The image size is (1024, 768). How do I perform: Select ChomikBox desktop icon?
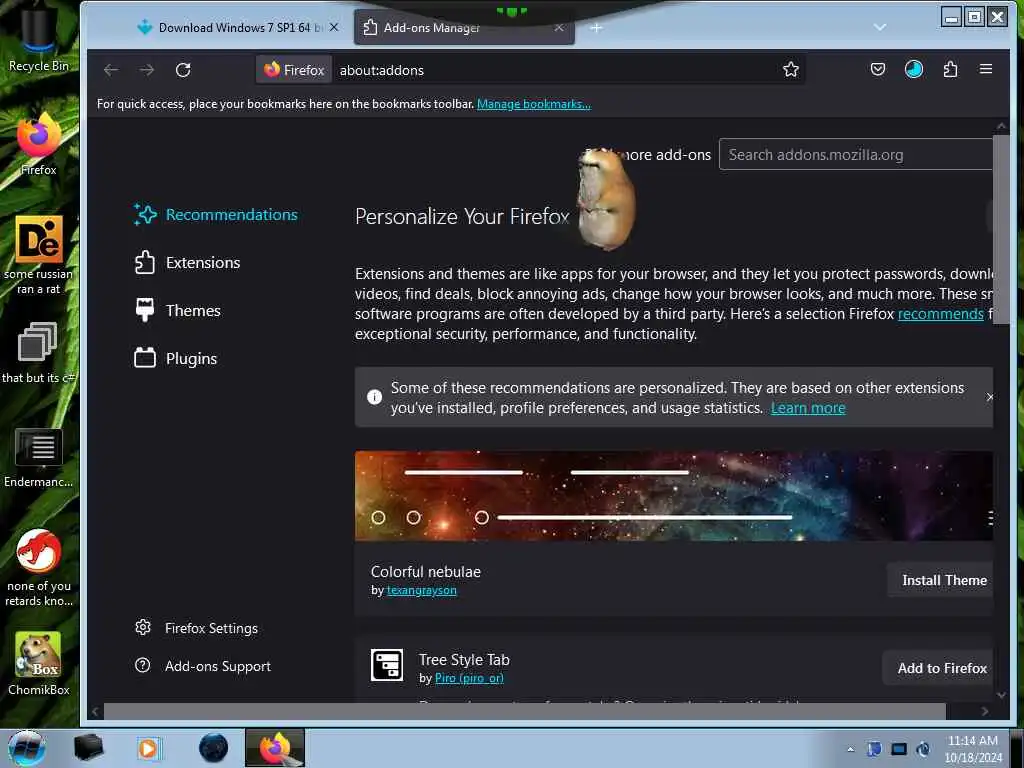(39, 663)
